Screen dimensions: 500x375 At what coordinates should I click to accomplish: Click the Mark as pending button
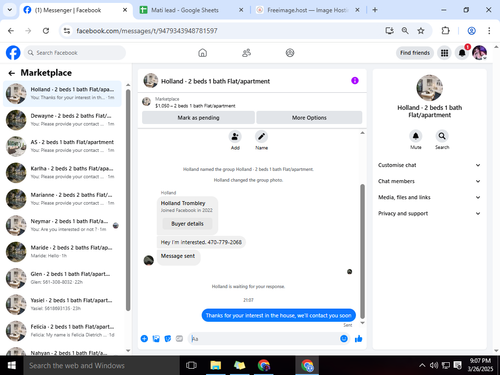click(x=198, y=118)
